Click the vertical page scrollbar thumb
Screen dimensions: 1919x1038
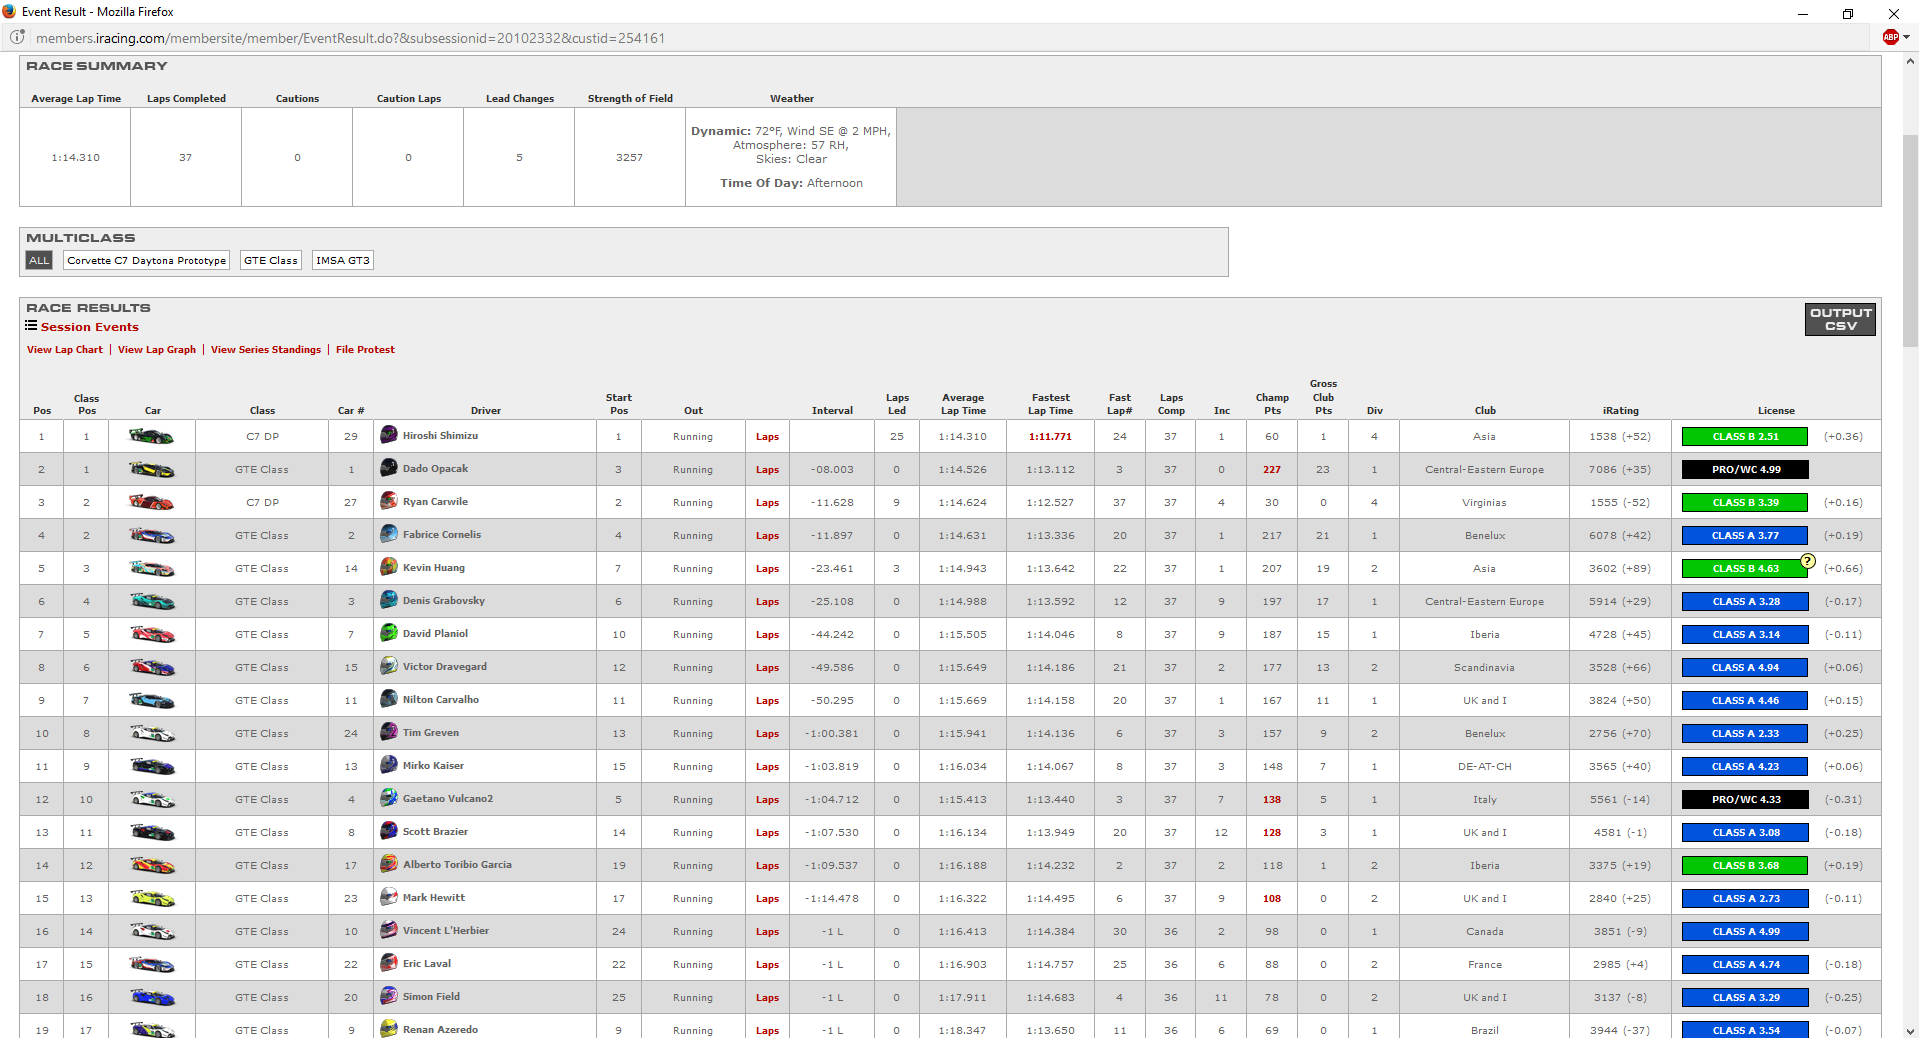(x=1910, y=240)
